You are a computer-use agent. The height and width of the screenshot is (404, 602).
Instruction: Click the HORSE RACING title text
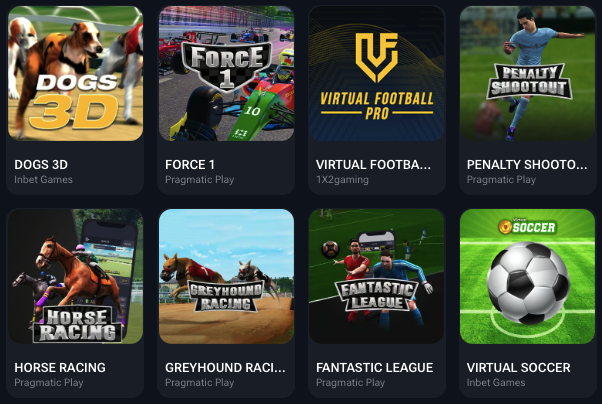coord(60,368)
